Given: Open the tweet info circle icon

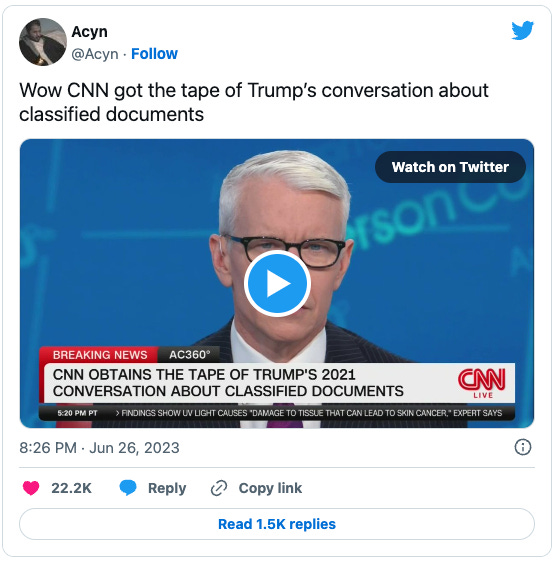Looking at the screenshot, I should click(x=523, y=447).
